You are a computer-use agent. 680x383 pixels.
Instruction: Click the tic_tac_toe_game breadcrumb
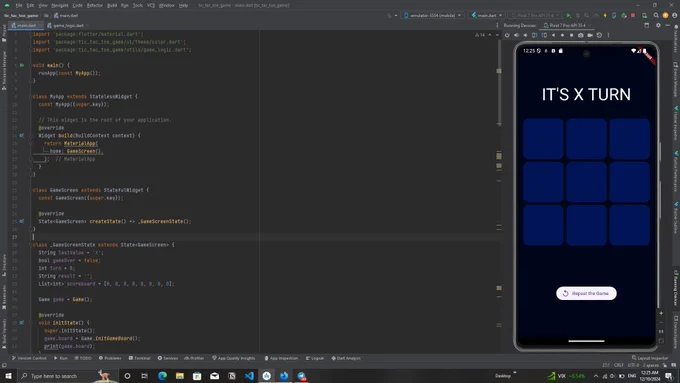(21, 15)
